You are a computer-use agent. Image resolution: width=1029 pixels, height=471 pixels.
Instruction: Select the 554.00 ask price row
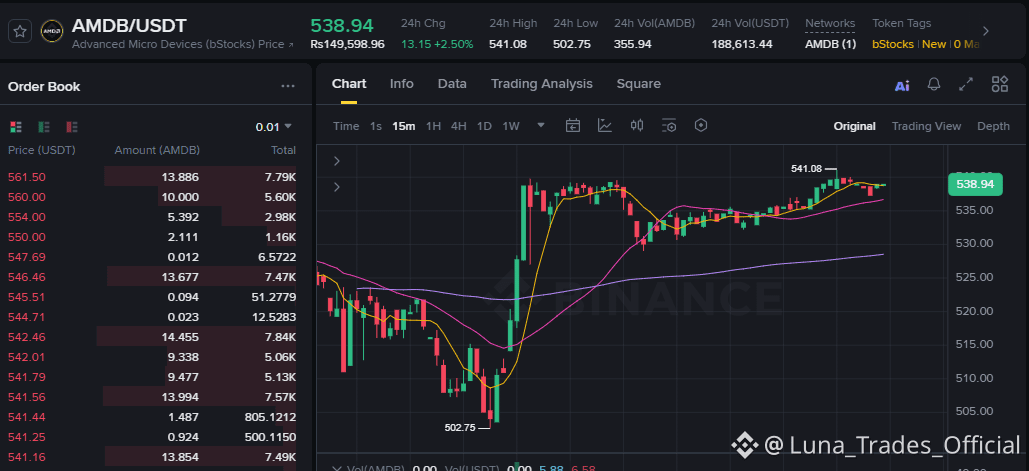[152, 217]
